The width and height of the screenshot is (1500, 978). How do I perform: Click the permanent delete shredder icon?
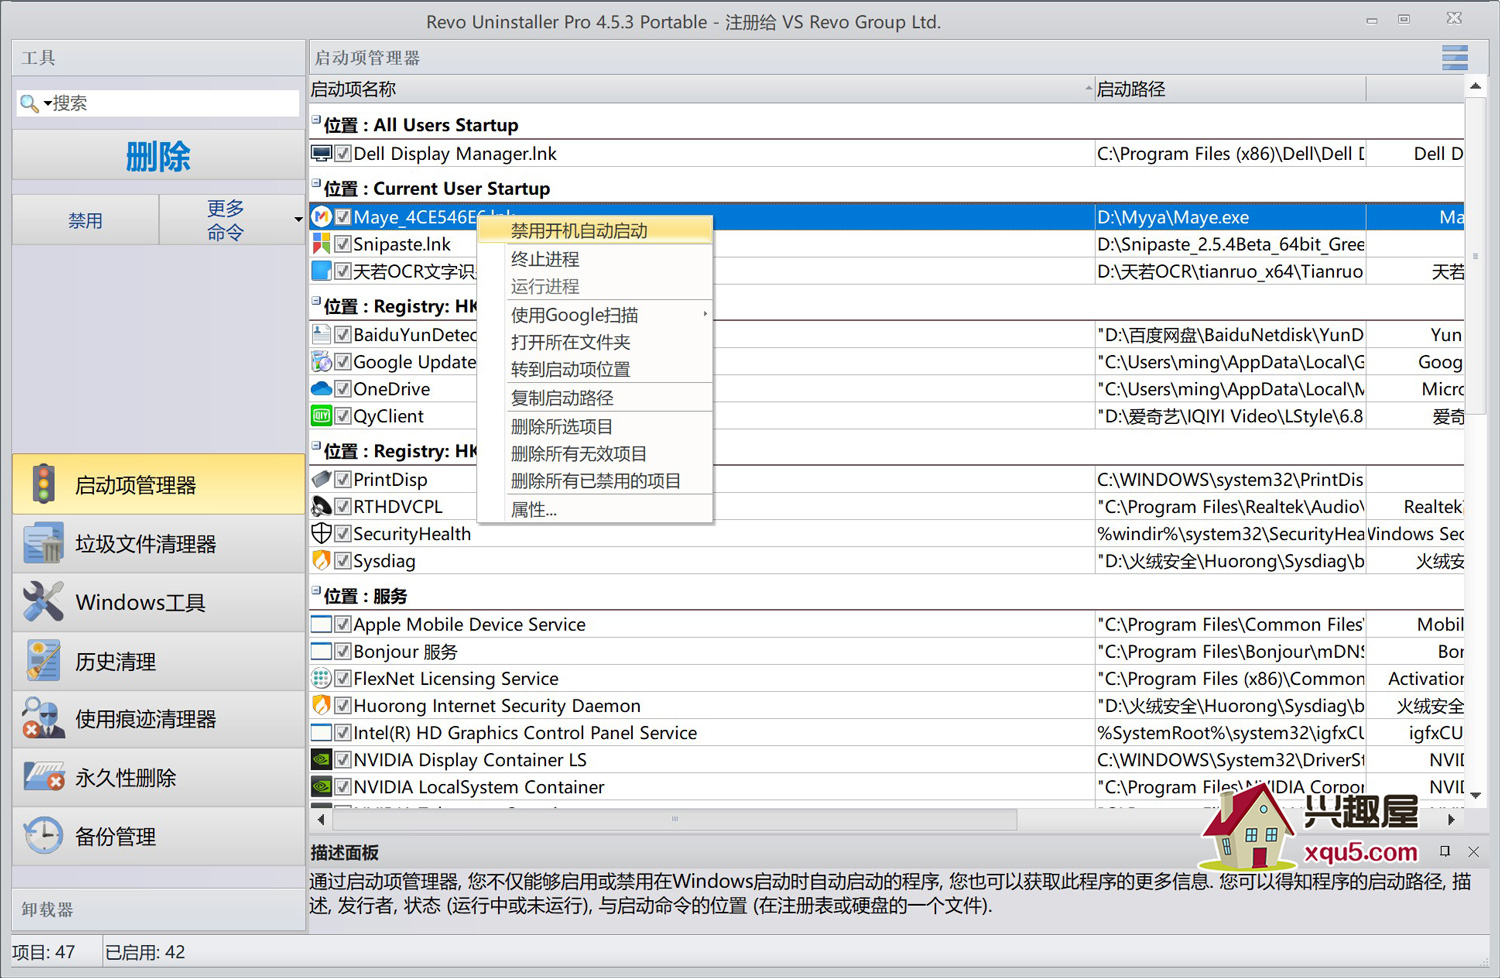click(x=43, y=777)
